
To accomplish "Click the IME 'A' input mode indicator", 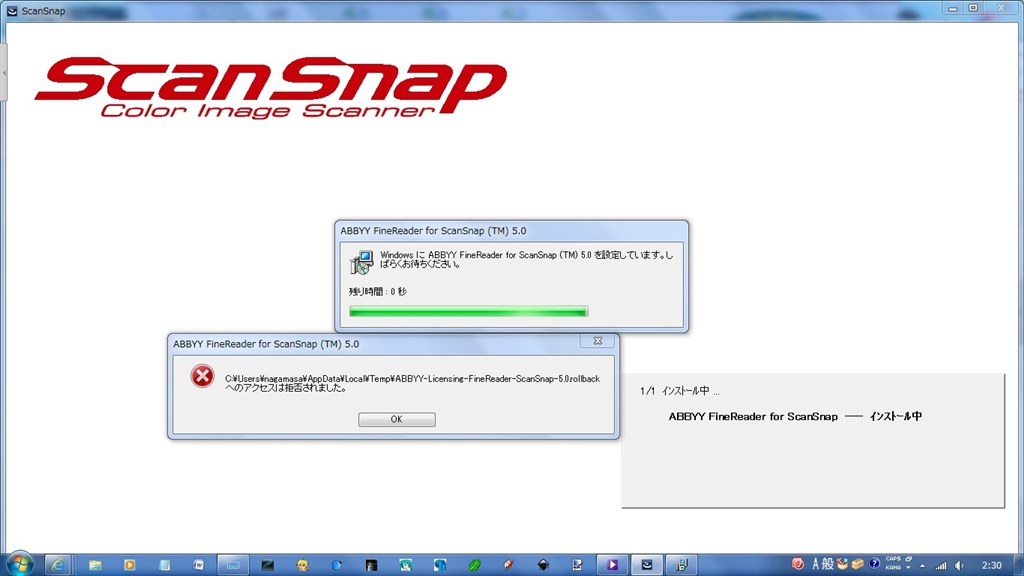I will point(816,564).
